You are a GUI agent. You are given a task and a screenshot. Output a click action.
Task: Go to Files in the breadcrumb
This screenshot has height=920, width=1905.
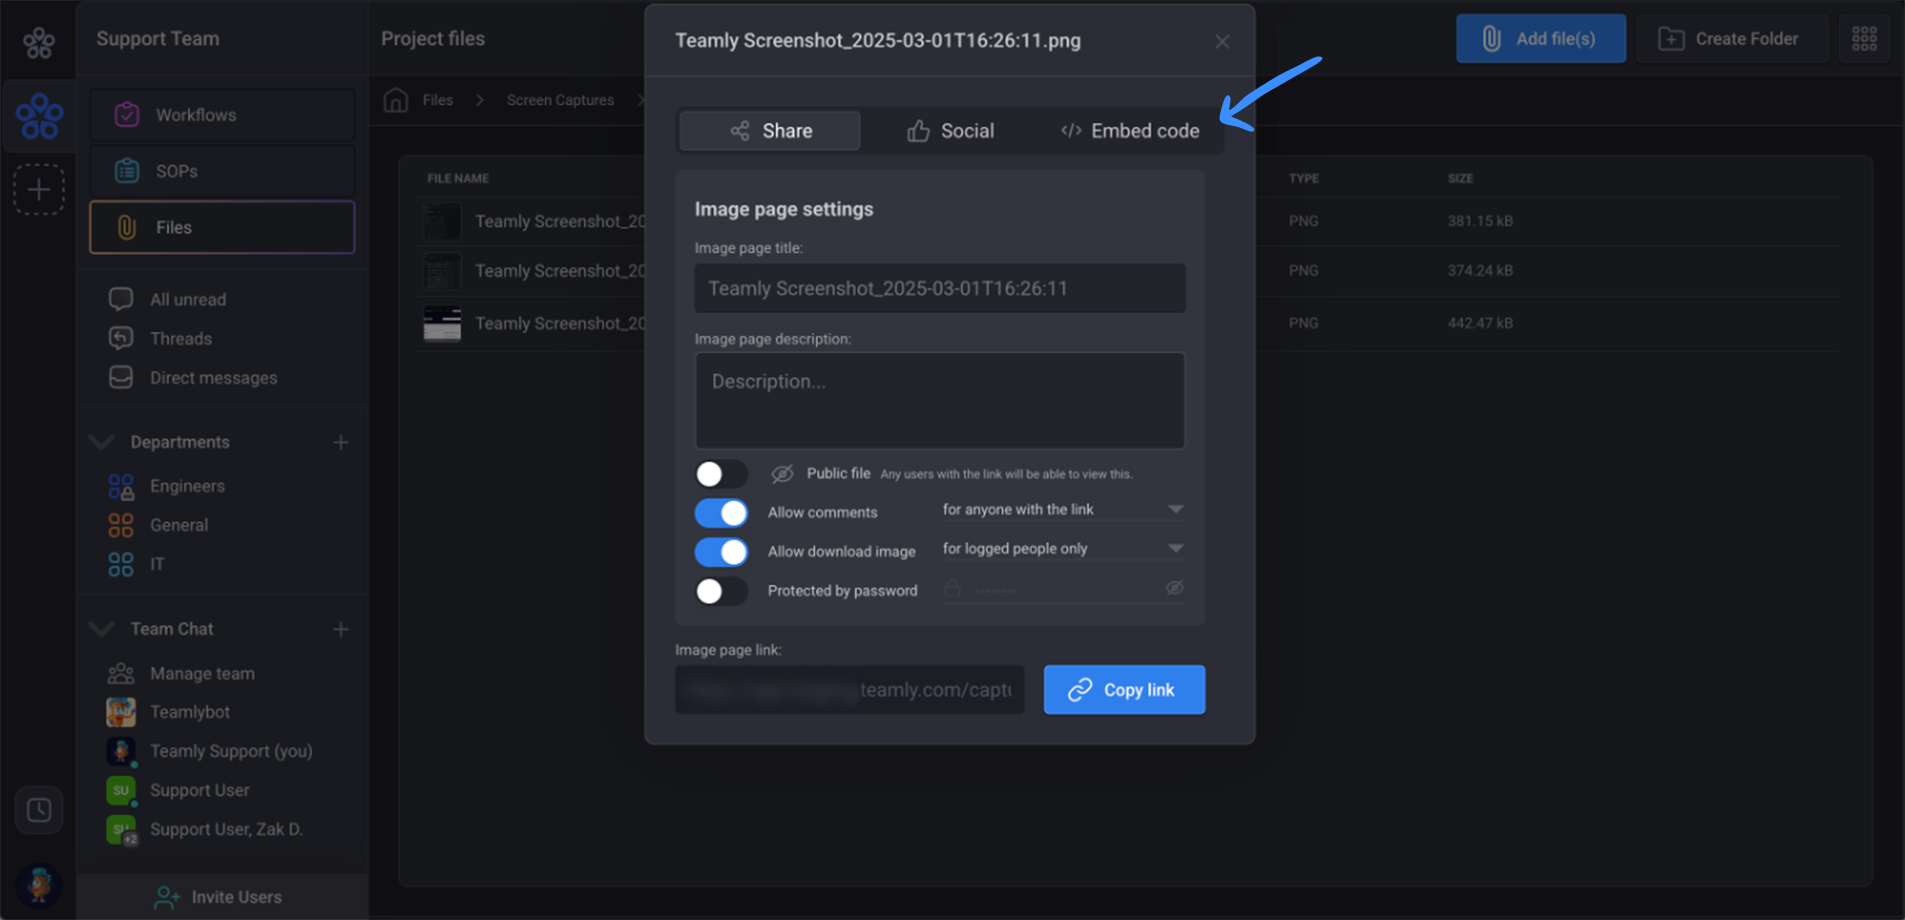pyautogui.click(x=437, y=100)
